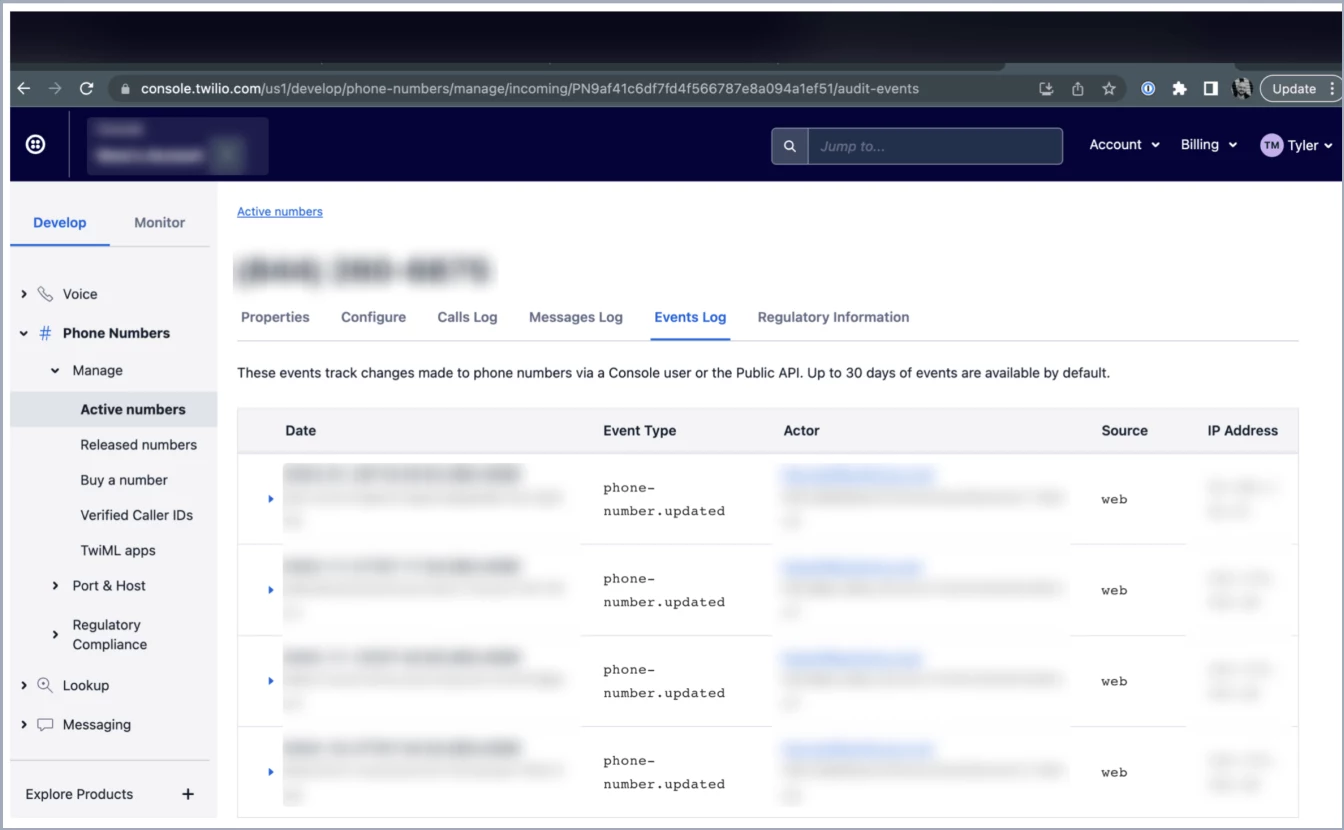Click the install/download icon in address bar

pos(1046,89)
